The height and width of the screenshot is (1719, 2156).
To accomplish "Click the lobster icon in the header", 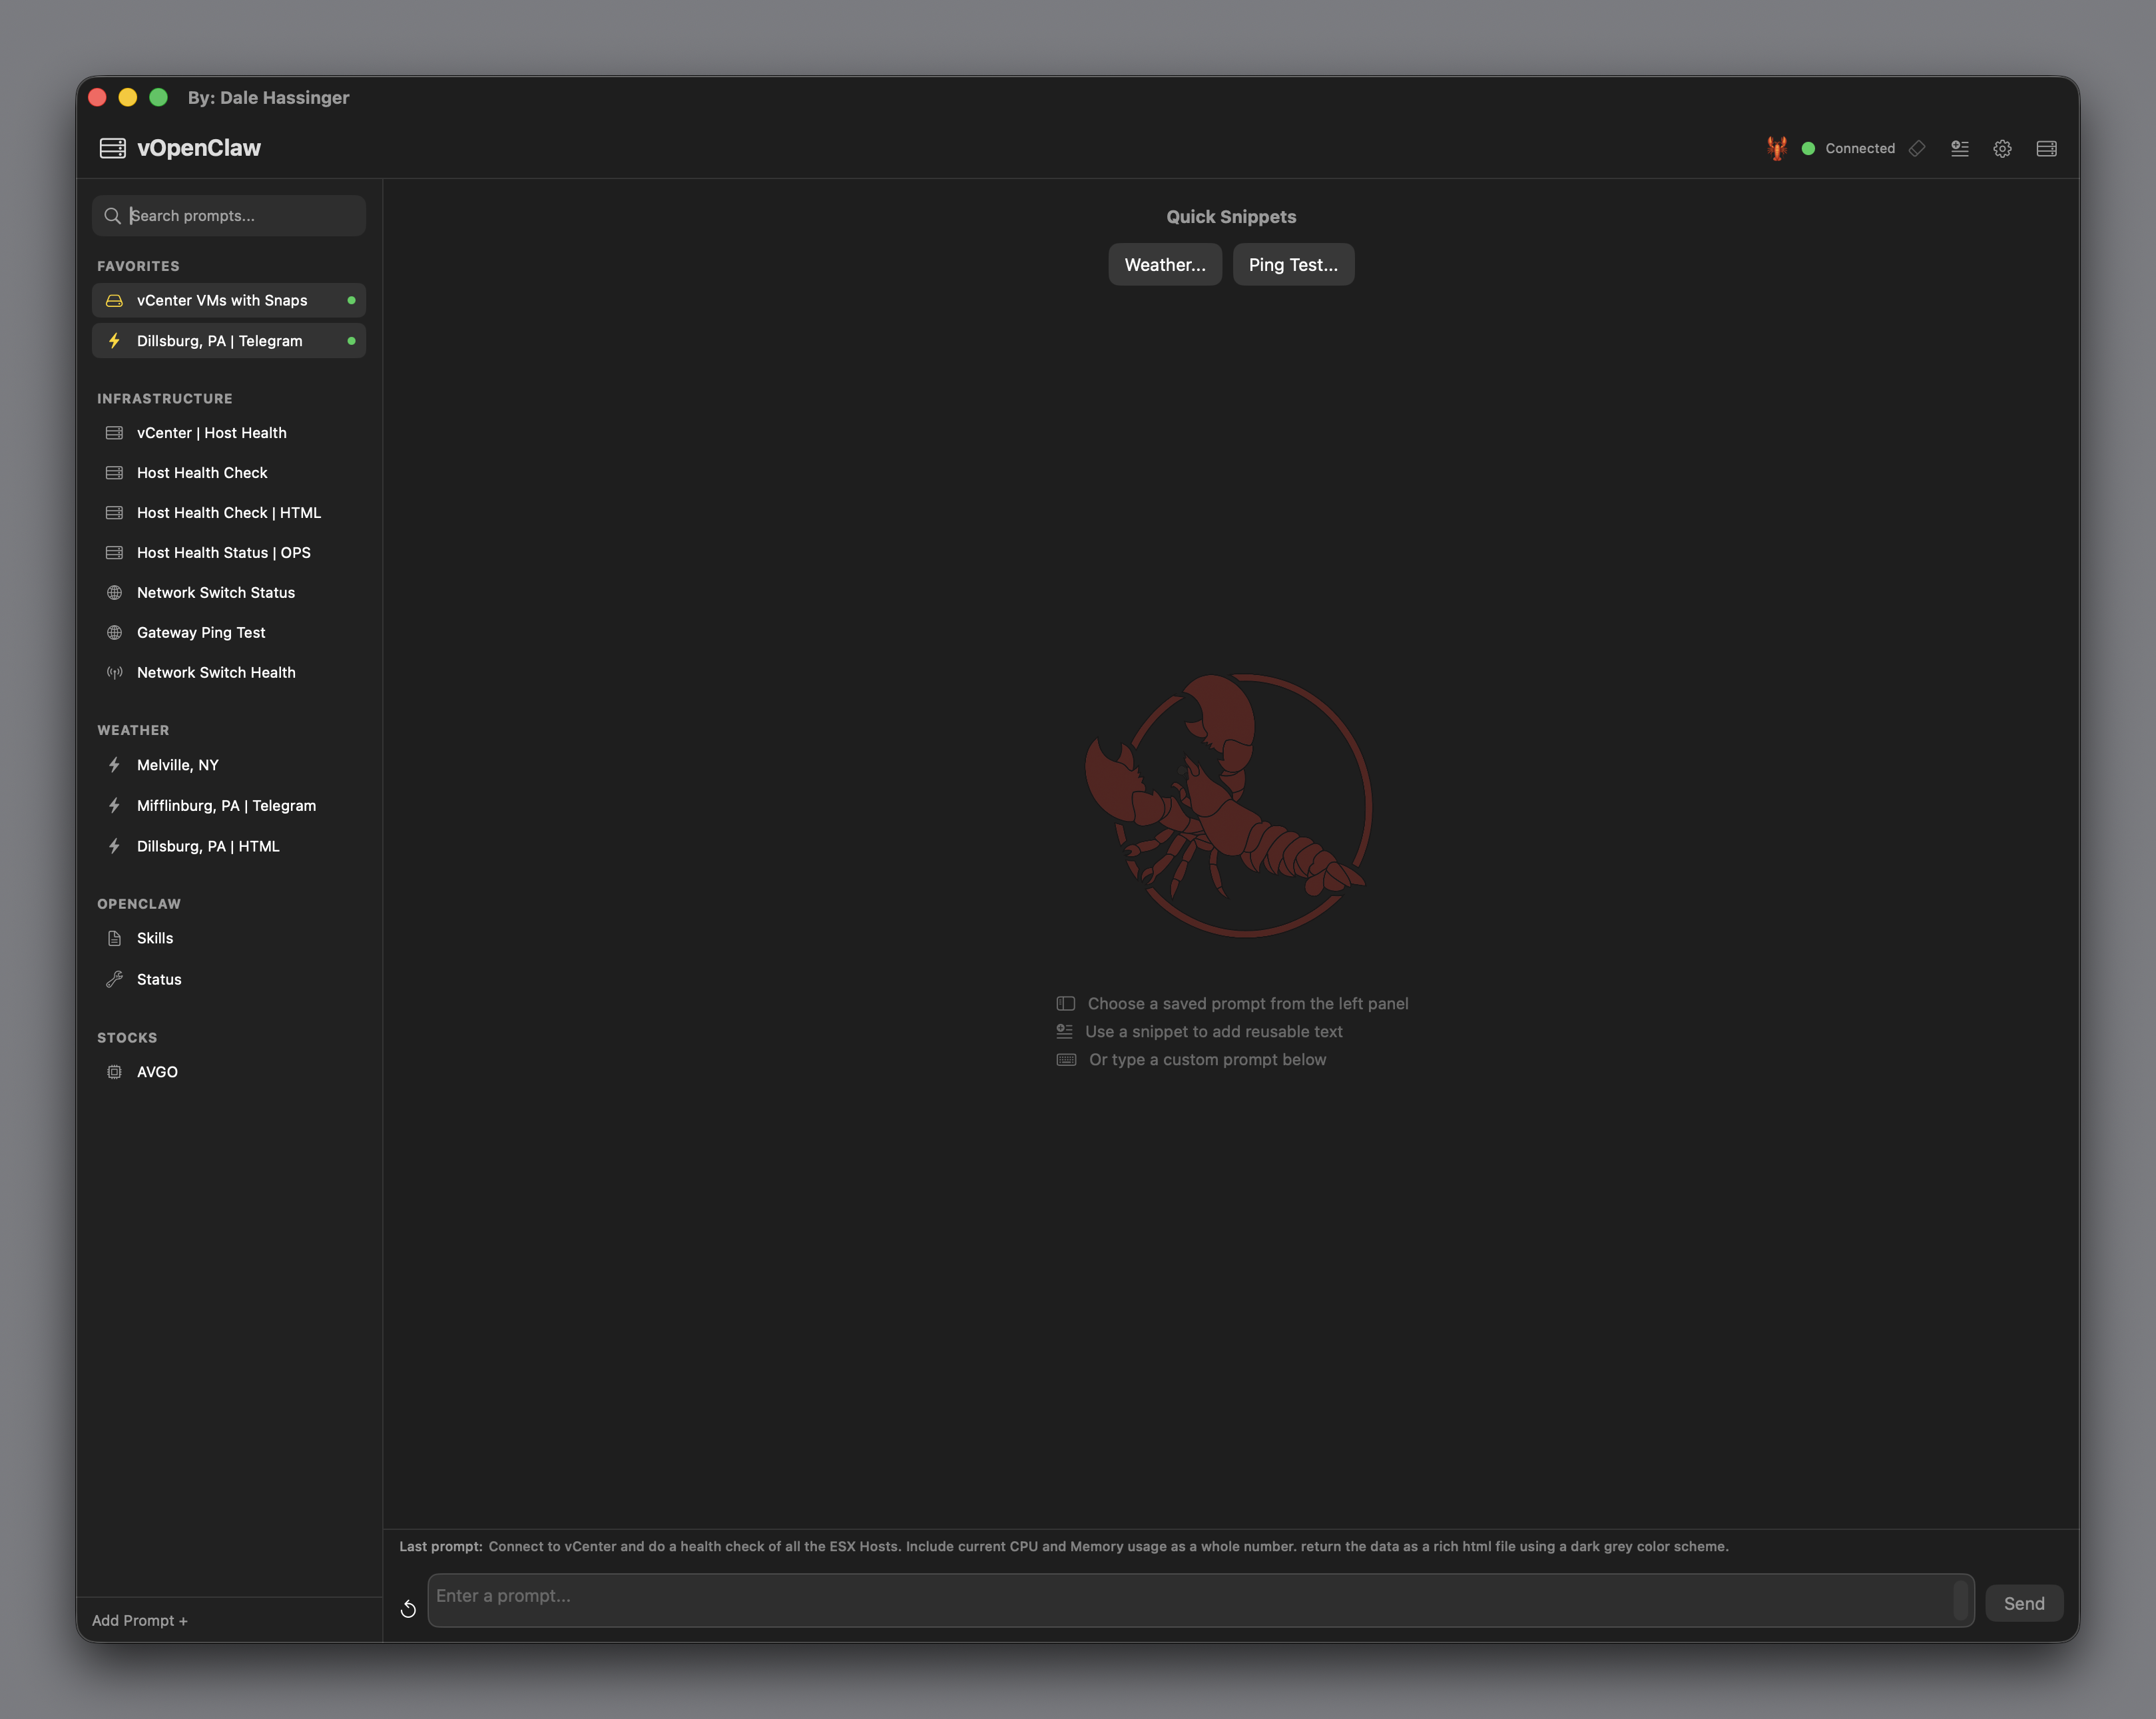I will pyautogui.click(x=1776, y=148).
